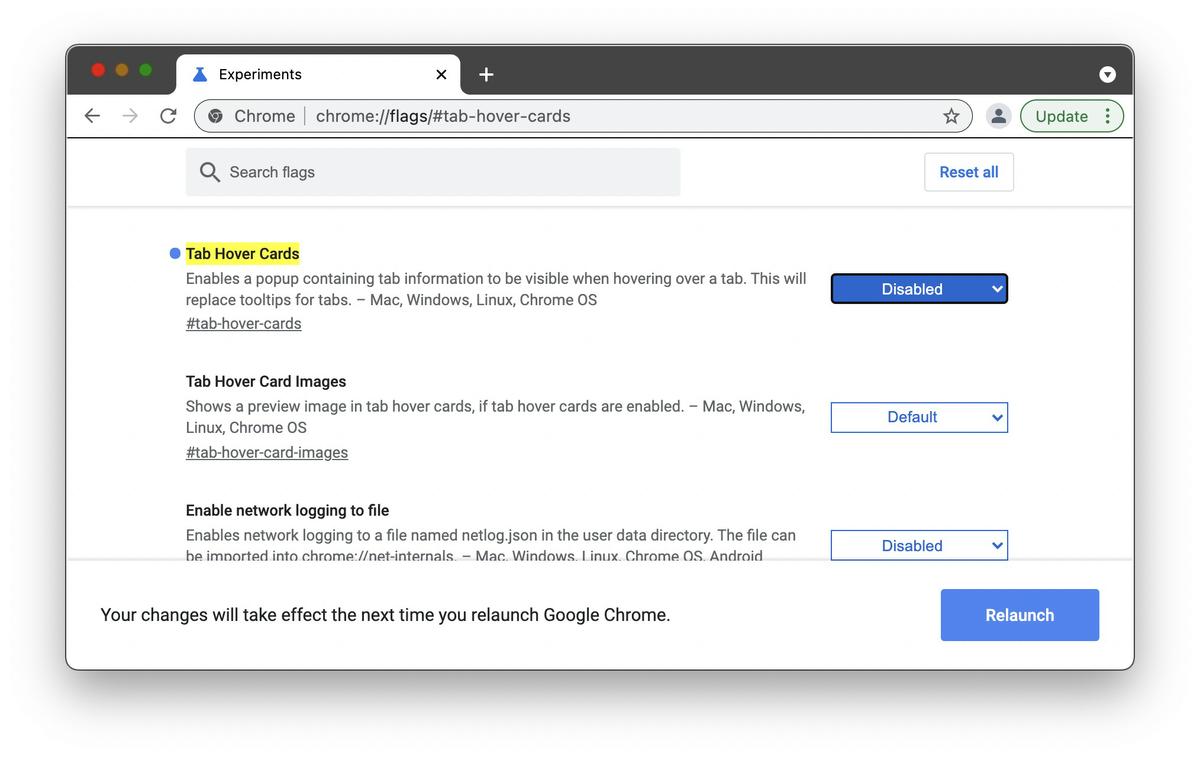The image size is (1200, 757).
Task: Open tab search via the down-arrow circle
Action: pyautogui.click(x=1107, y=74)
